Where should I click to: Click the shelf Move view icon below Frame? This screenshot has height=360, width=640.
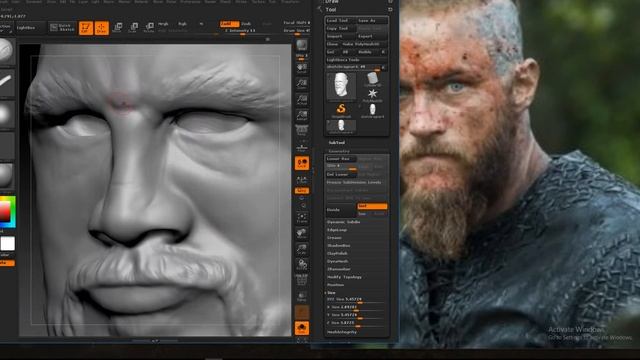click(302, 233)
